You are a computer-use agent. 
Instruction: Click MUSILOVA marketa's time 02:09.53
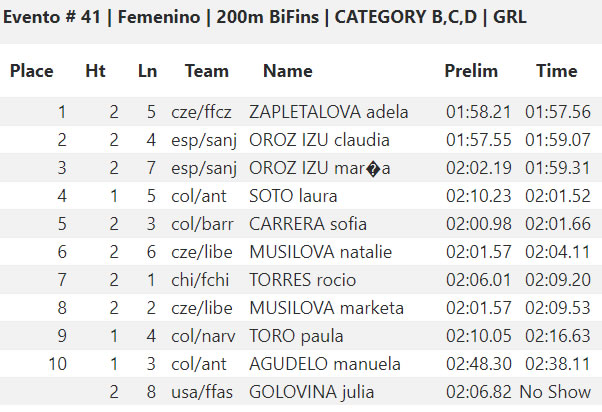coord(558,308)
